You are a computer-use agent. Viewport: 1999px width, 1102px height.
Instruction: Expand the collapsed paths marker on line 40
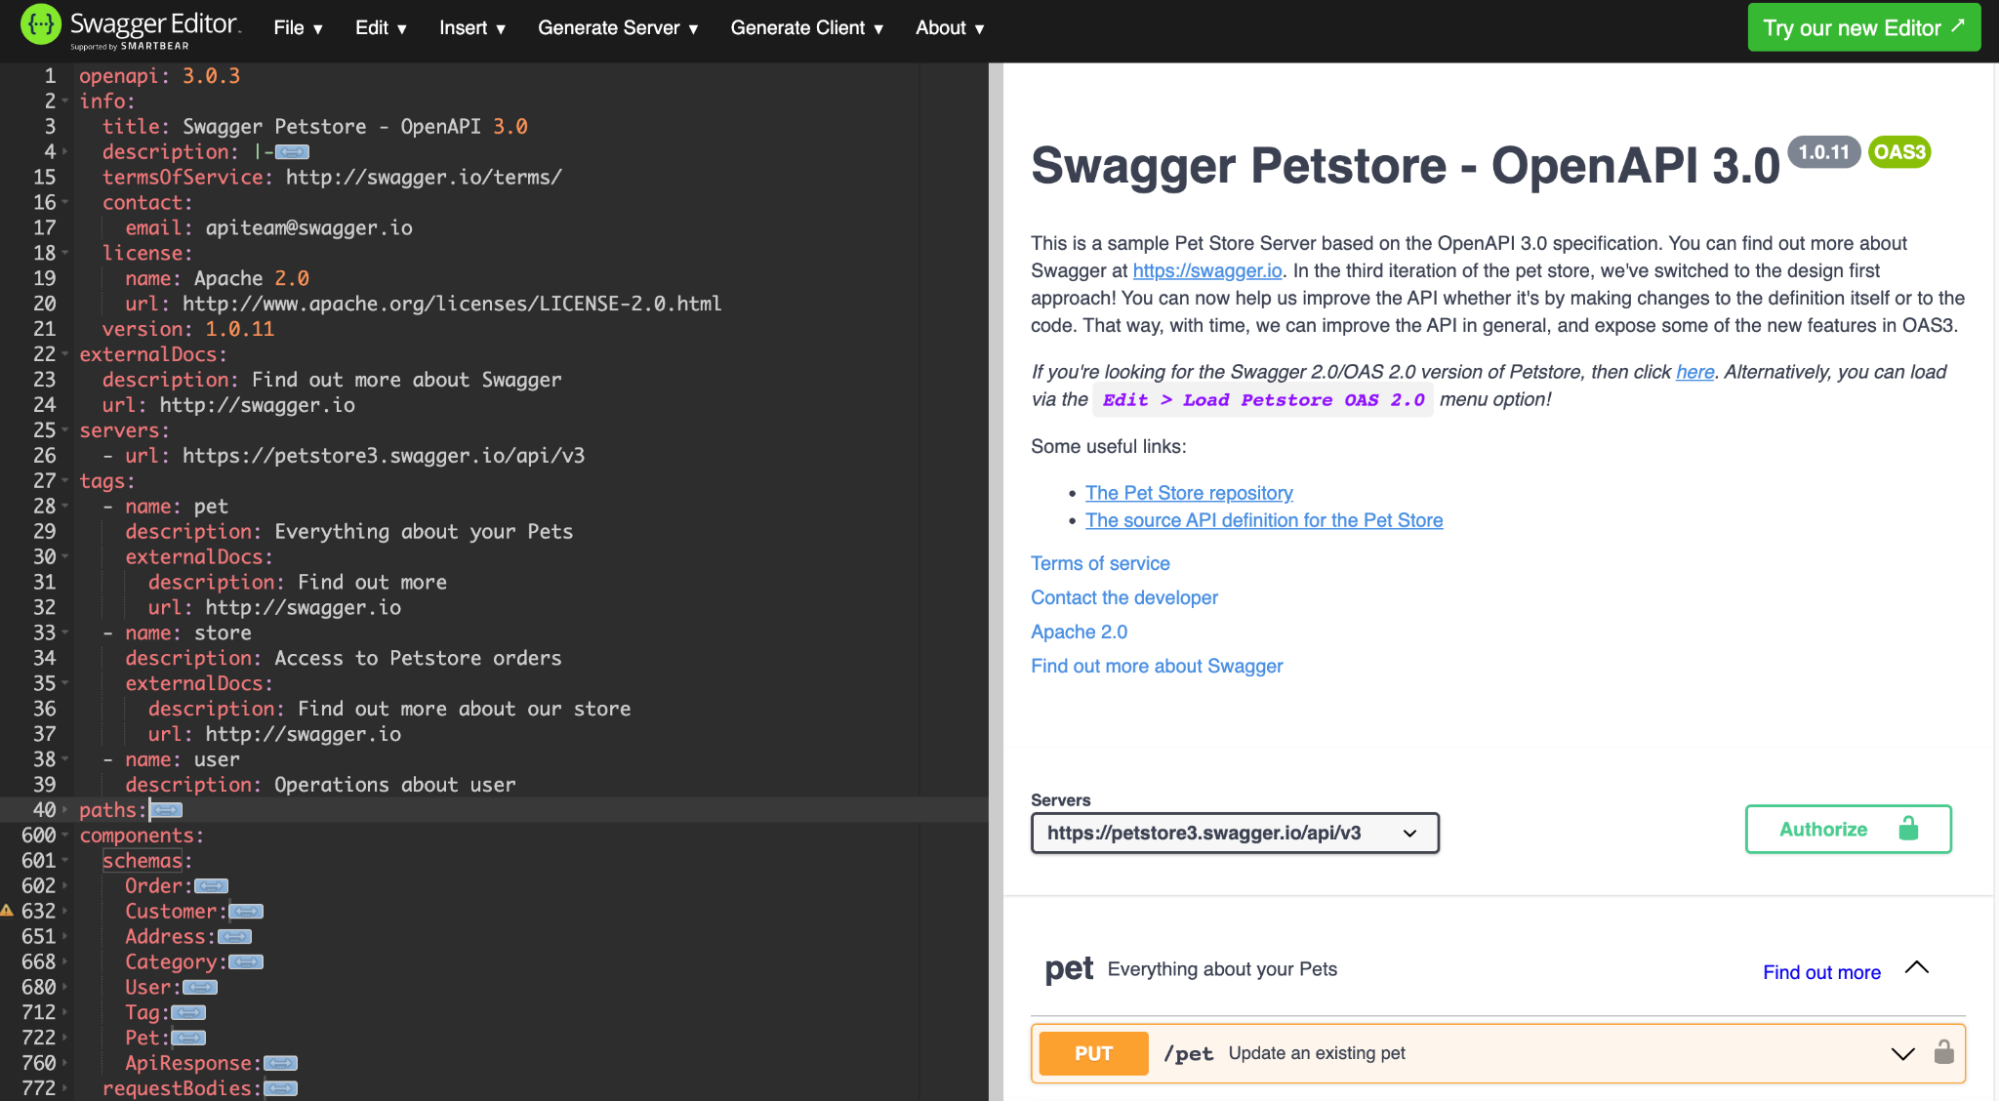166,810
